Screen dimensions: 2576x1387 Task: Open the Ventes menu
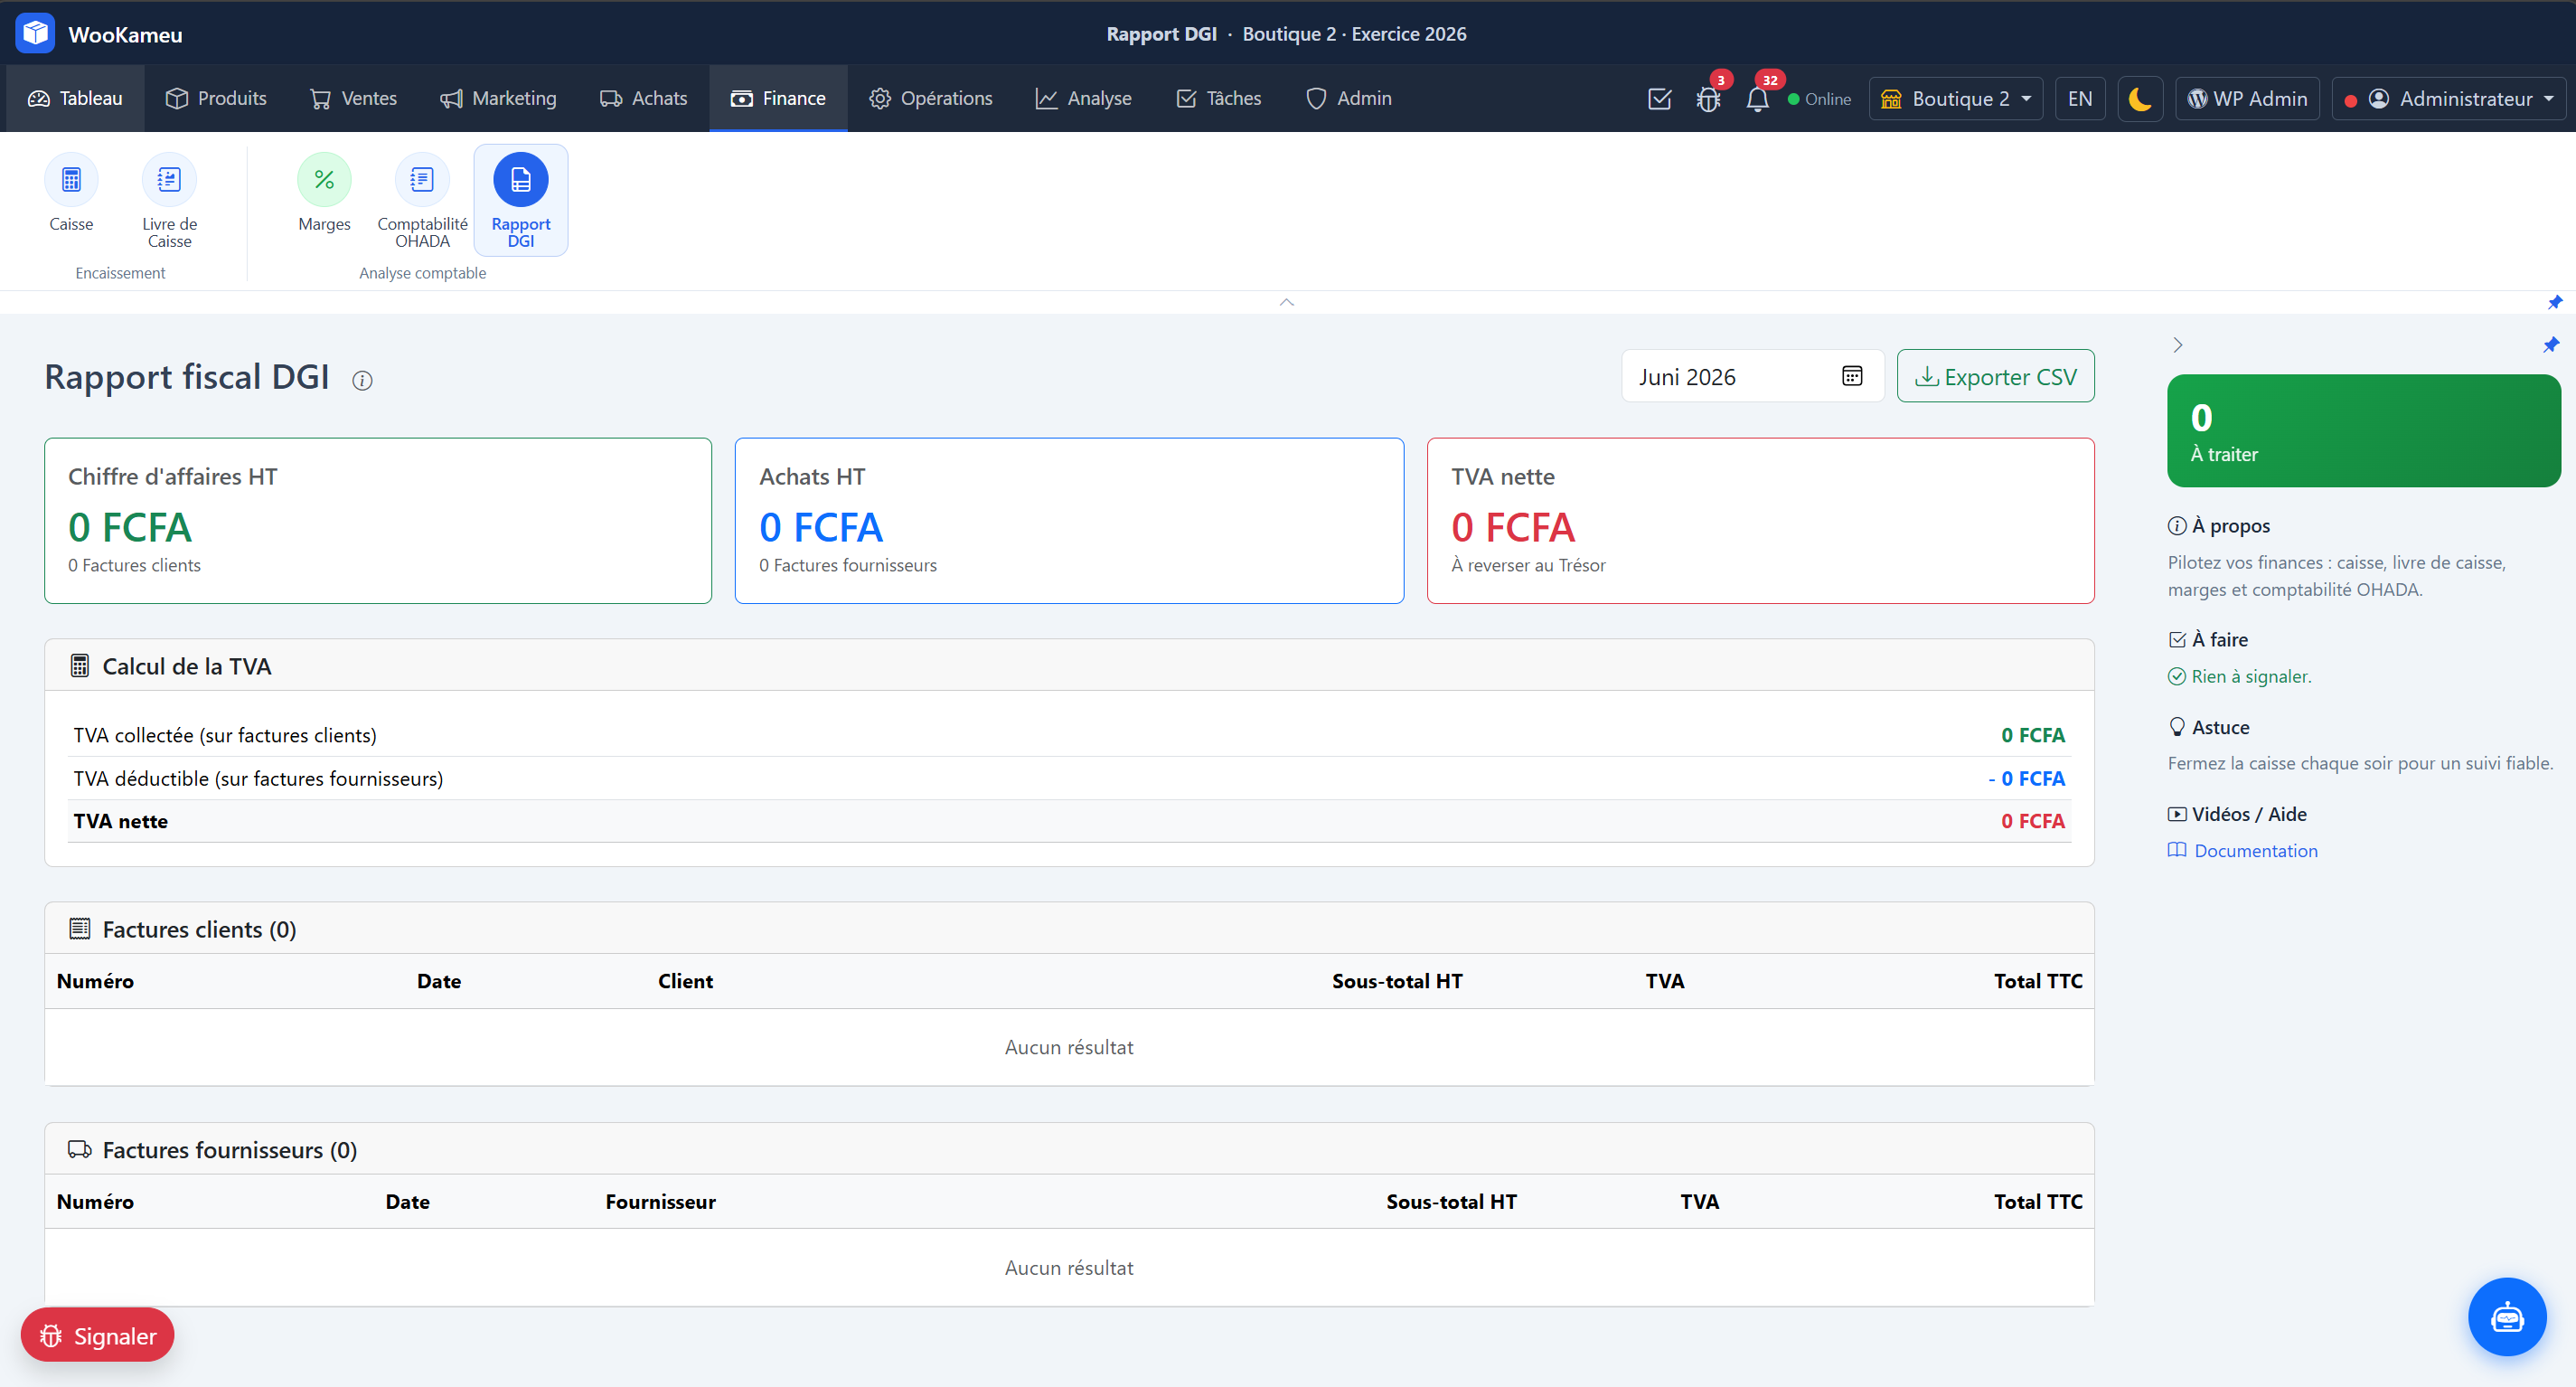click(x=353, y=98)
